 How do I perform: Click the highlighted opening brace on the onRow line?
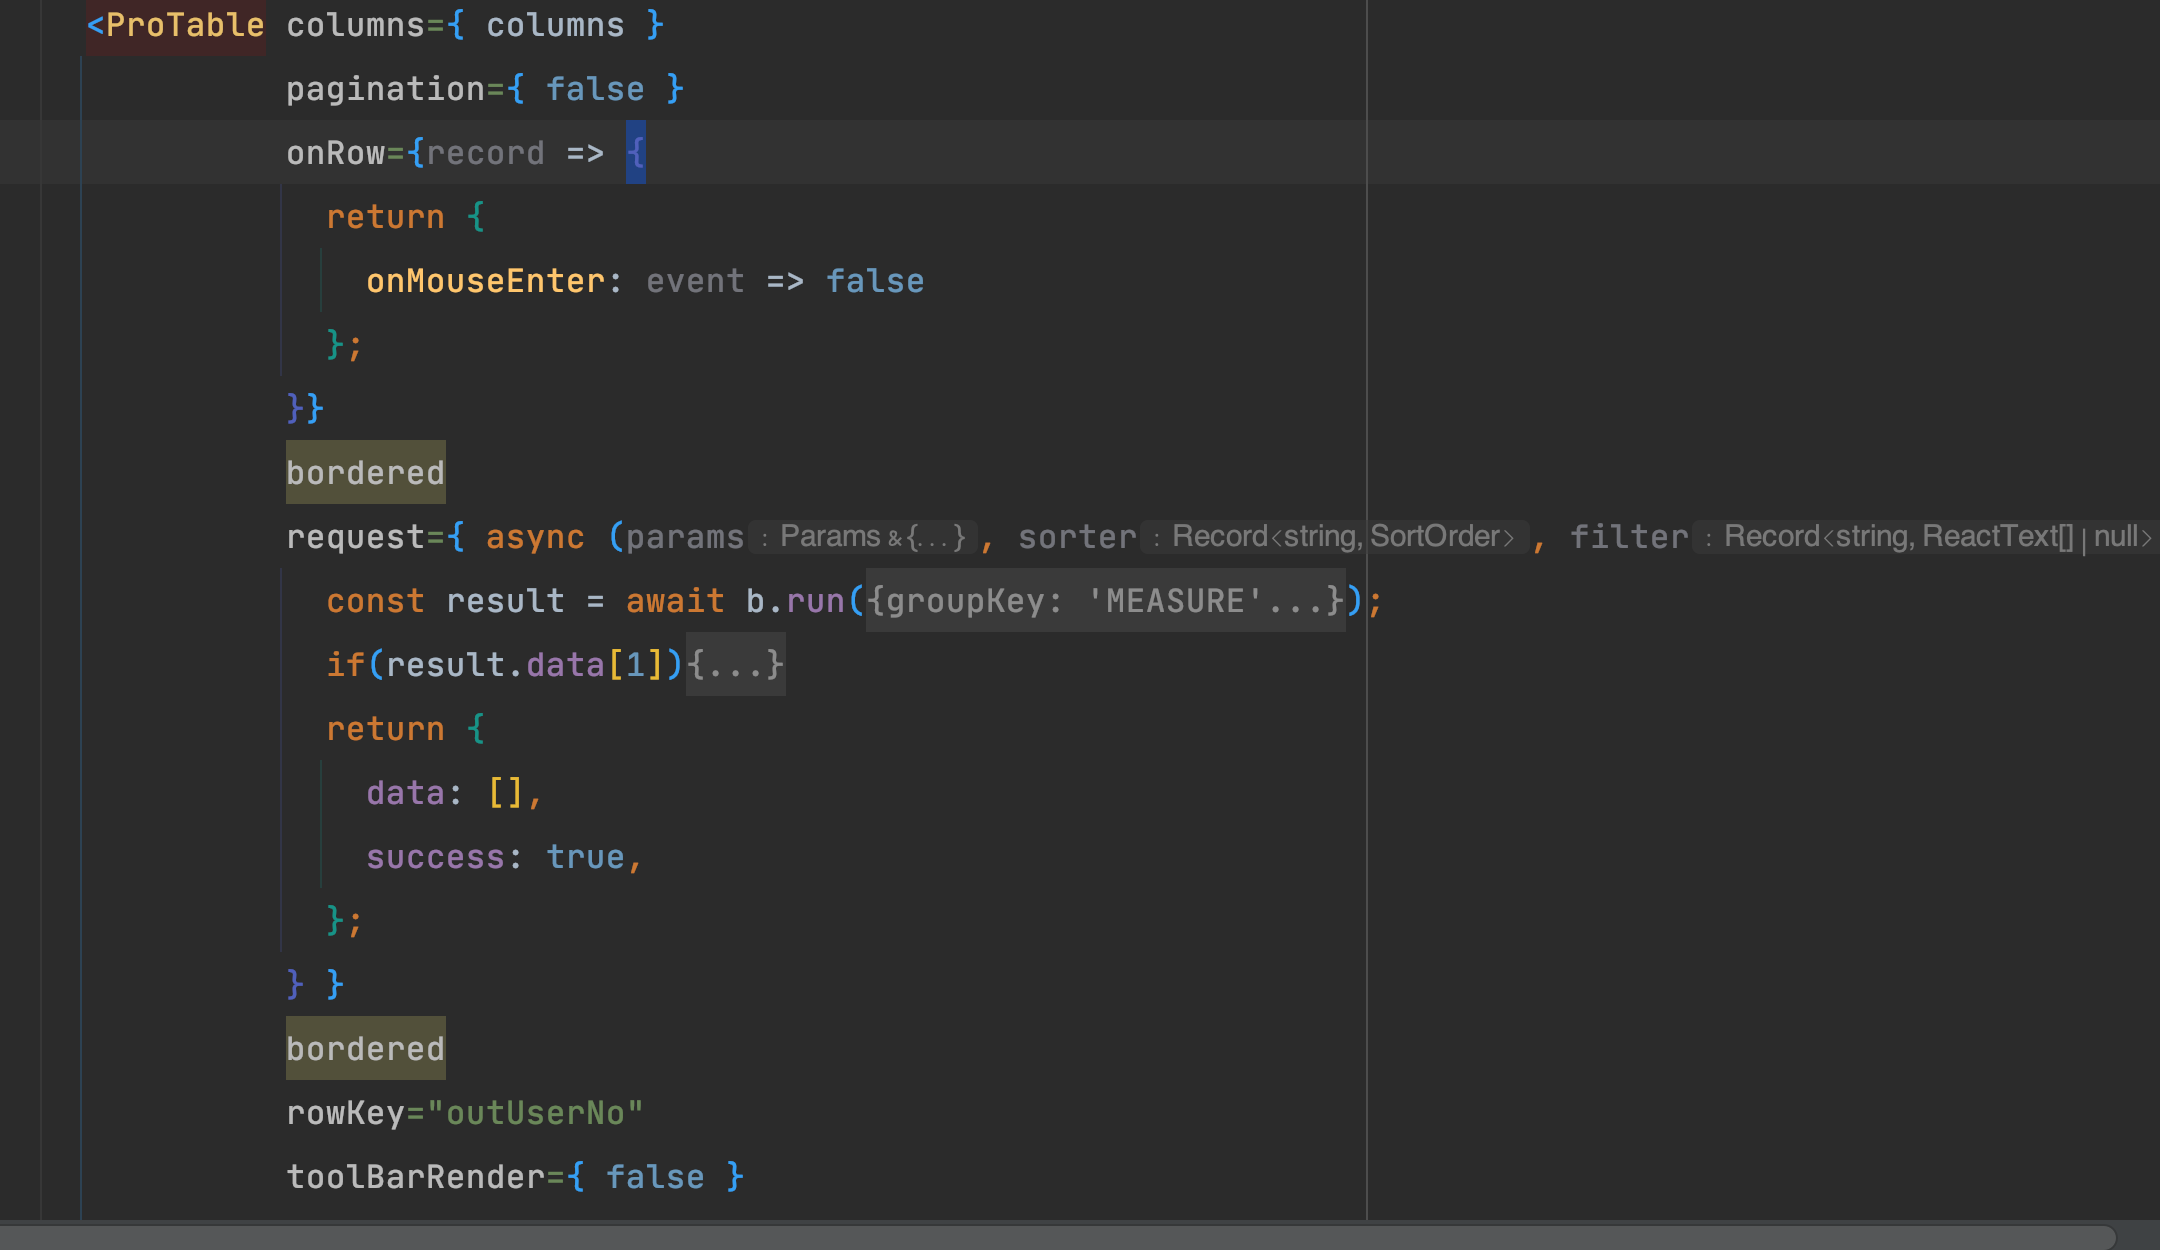pyautogui.click(x=635, y=153)
